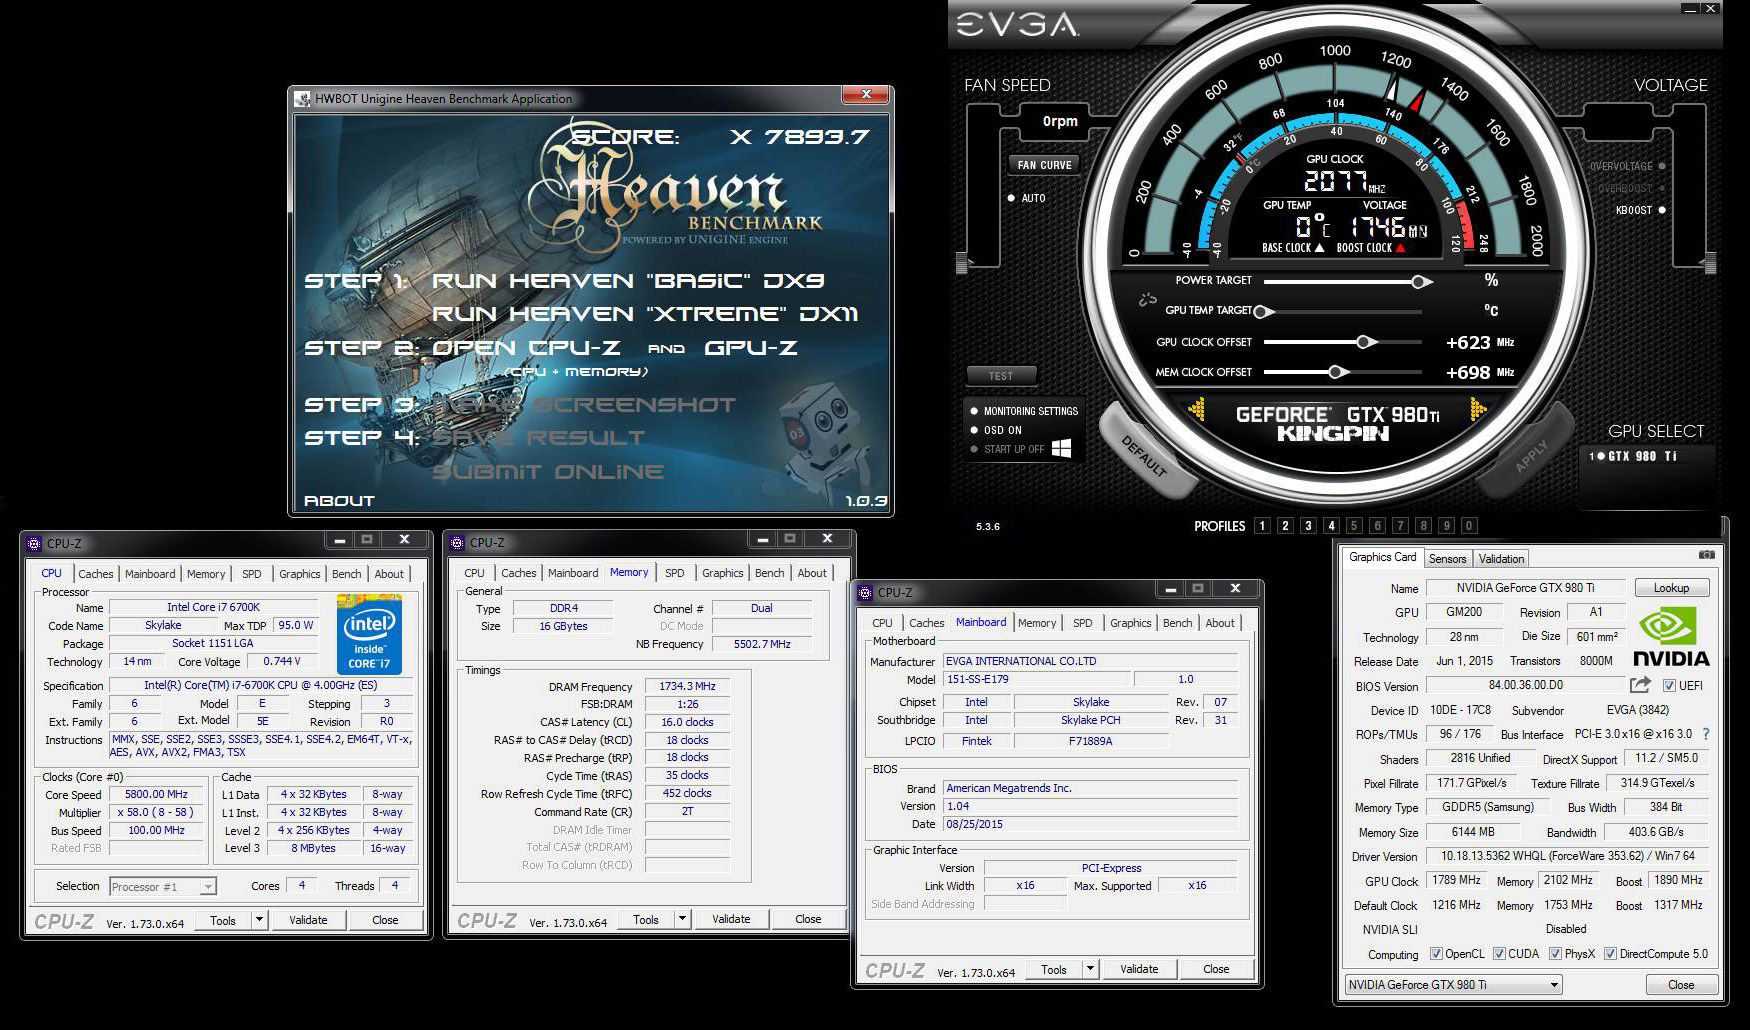This screenshot has width=1750, height=1030.
Task: Click the EVGA logo in Precision X
Action: [1018, 24]
